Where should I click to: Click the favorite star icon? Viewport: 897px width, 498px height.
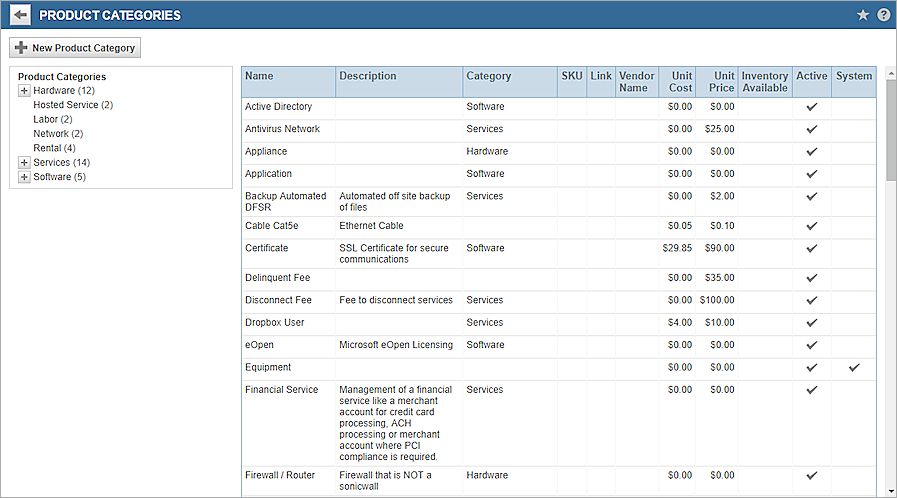tap(863, 15)
